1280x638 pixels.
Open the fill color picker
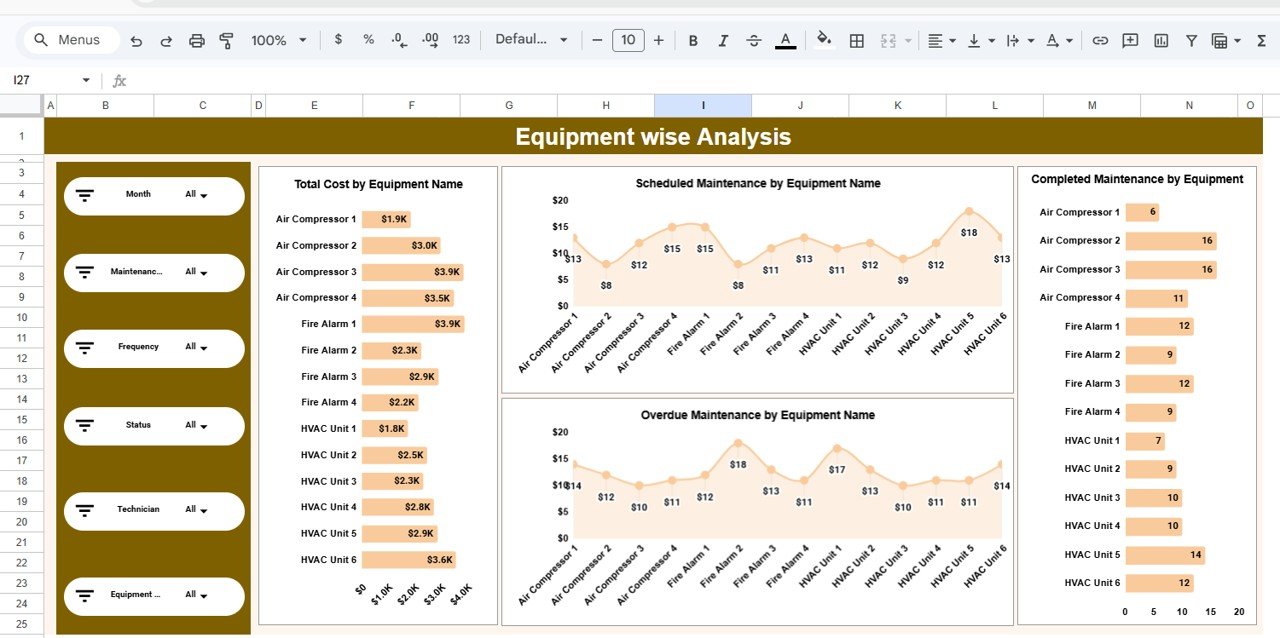824,40
